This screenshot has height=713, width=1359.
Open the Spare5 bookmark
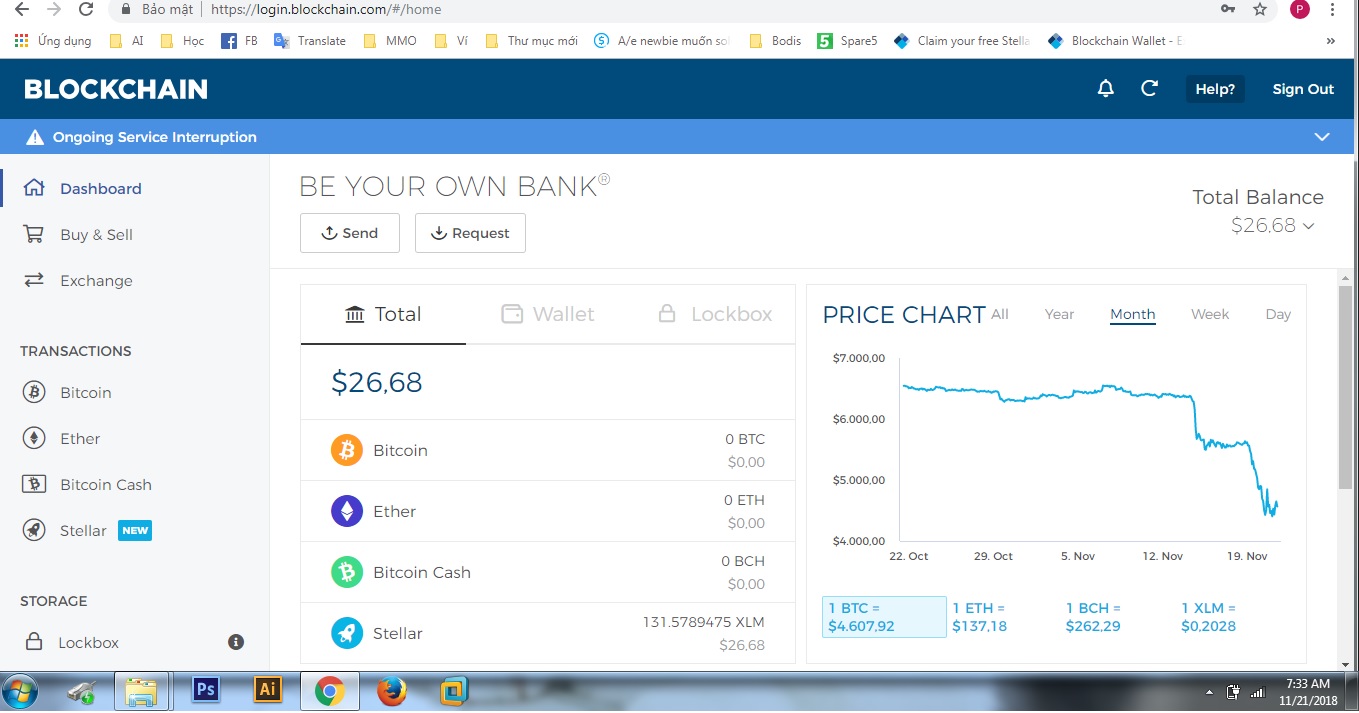pos(847,41)
